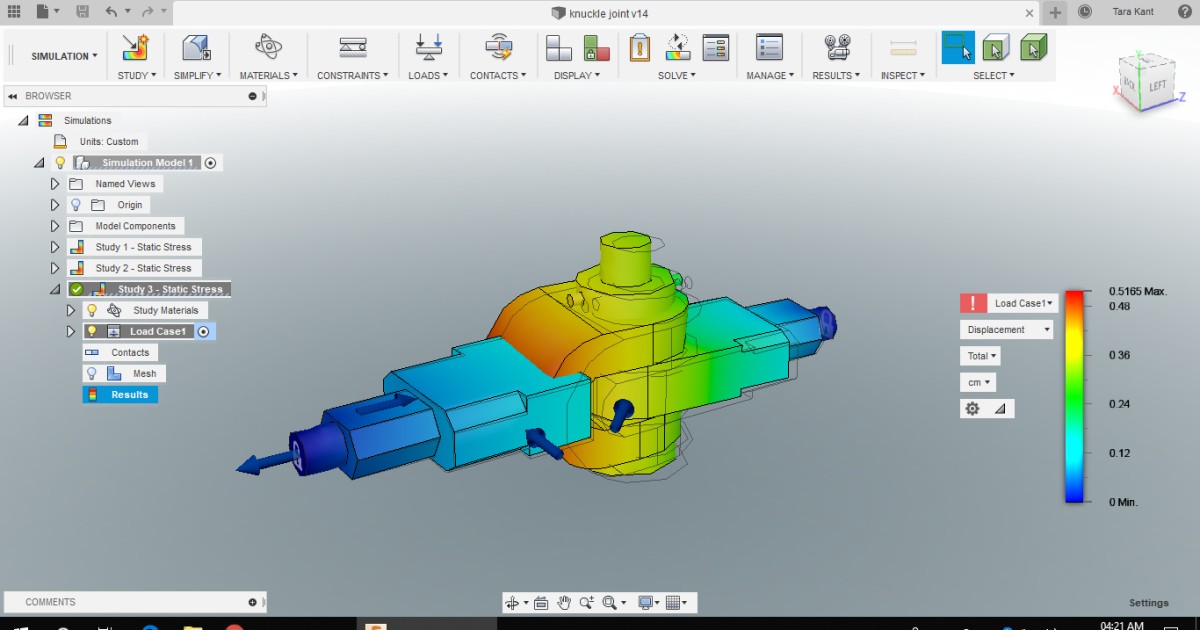Toggle the Mesh visibility lightbulb
Screen dimensions: 1200x630
tap(89, 373)
